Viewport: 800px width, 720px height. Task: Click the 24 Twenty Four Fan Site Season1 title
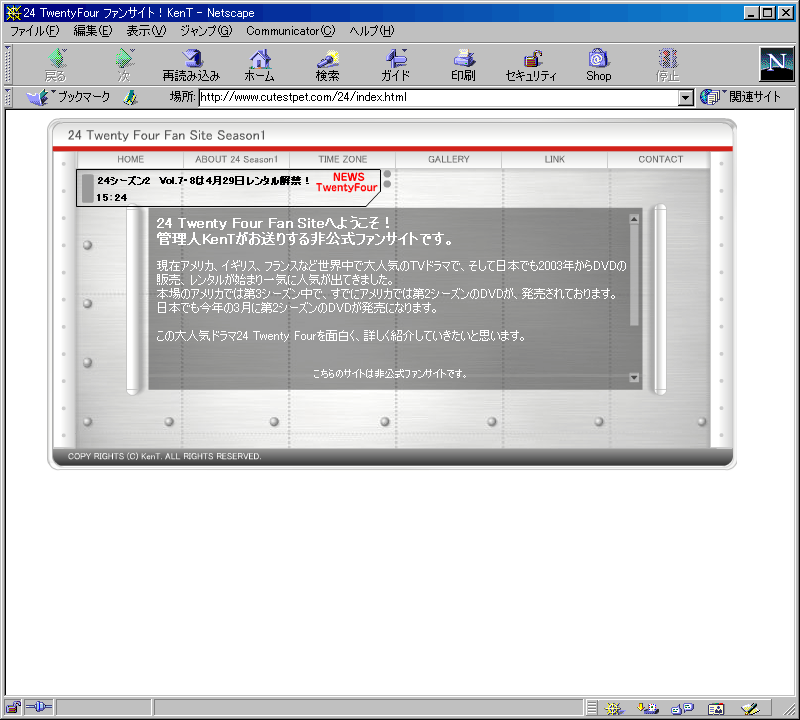(166, 135)
